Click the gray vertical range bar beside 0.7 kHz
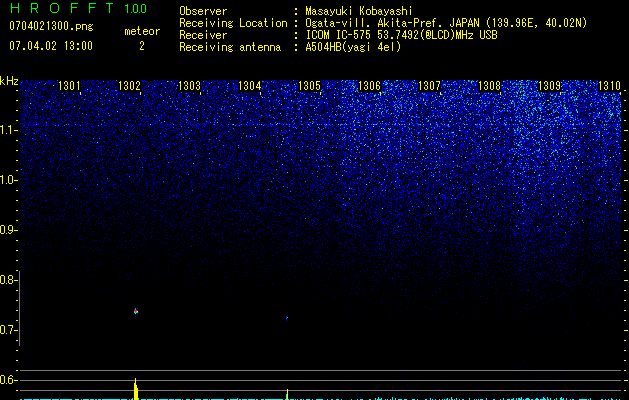Screen dimensions: 629x400 coord(19,308)
